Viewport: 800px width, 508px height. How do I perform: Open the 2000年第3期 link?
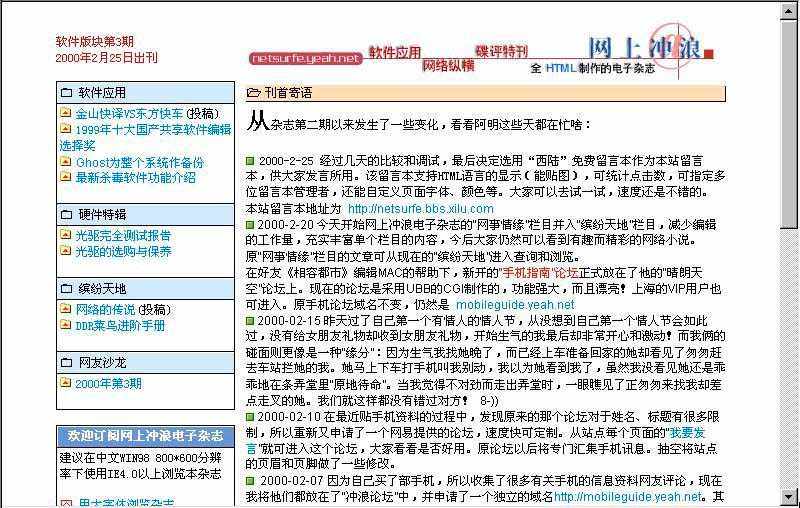click(108, 384)
